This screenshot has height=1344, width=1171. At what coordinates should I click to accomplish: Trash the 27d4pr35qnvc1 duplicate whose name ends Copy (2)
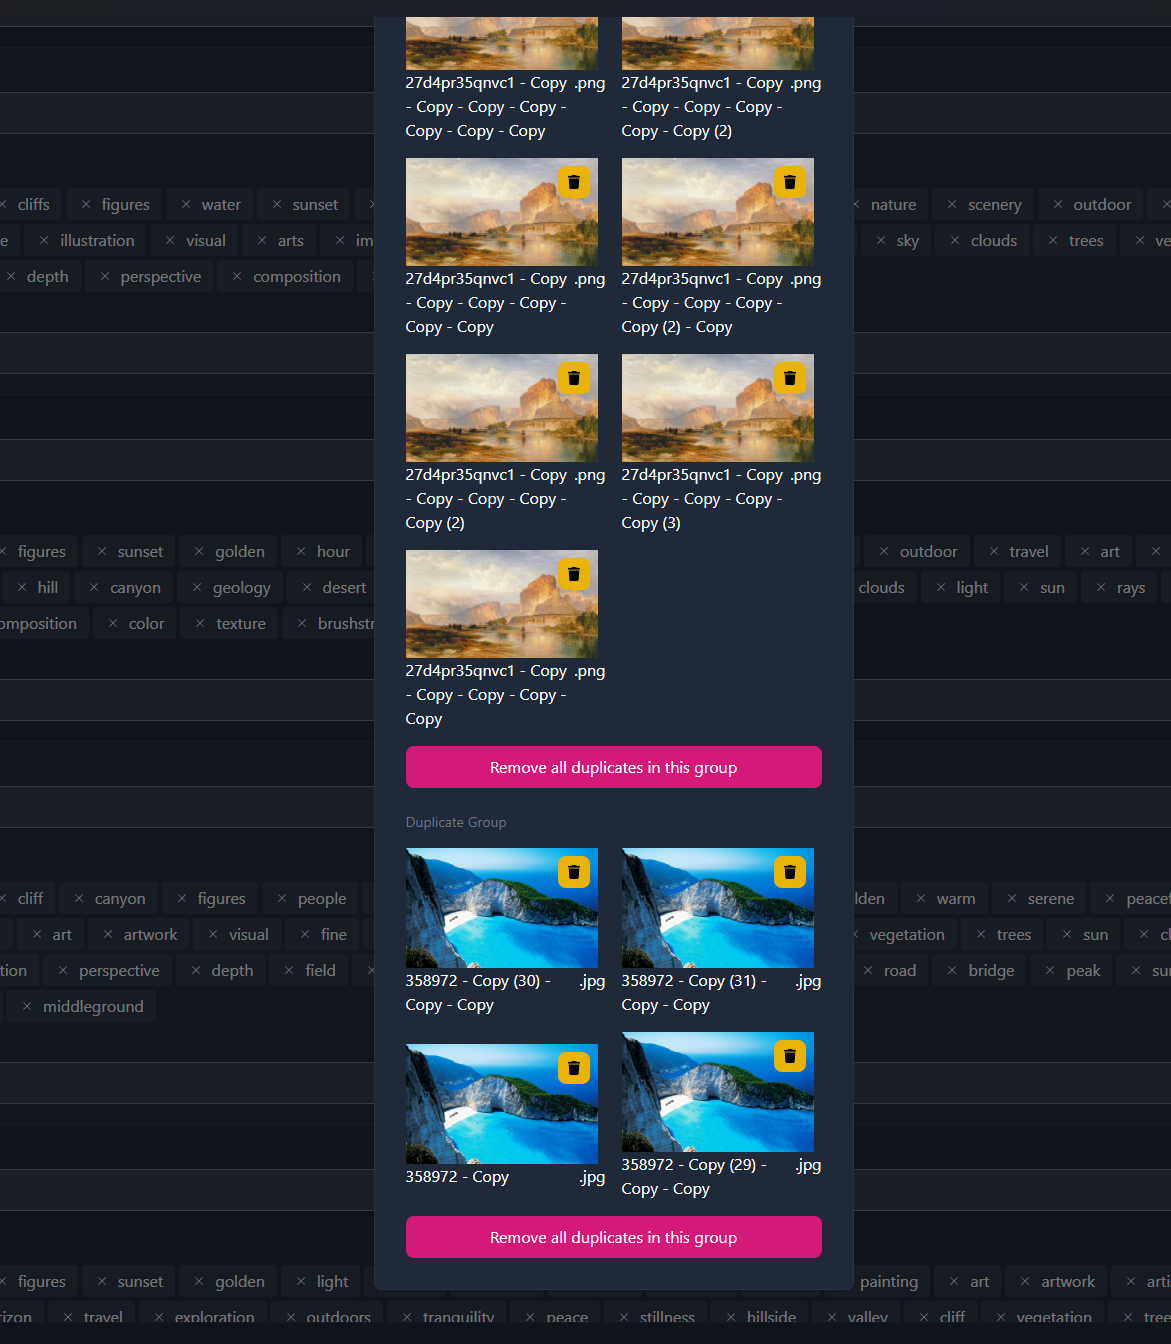coord(574,378)
